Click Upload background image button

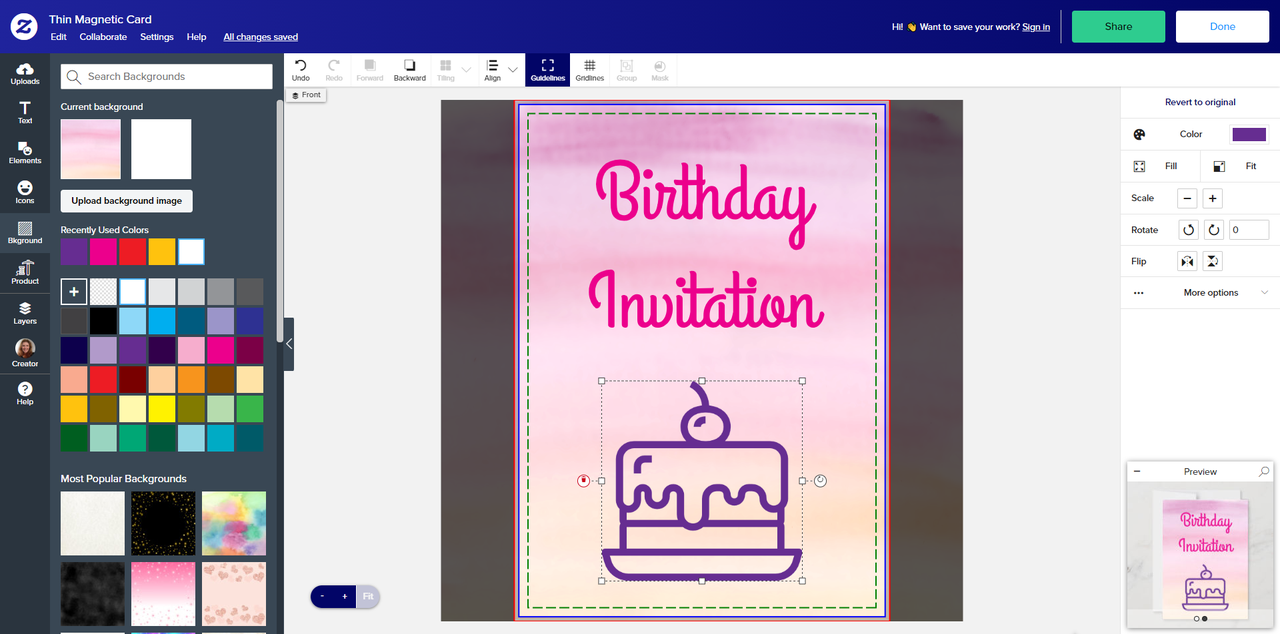click(127, 201)
